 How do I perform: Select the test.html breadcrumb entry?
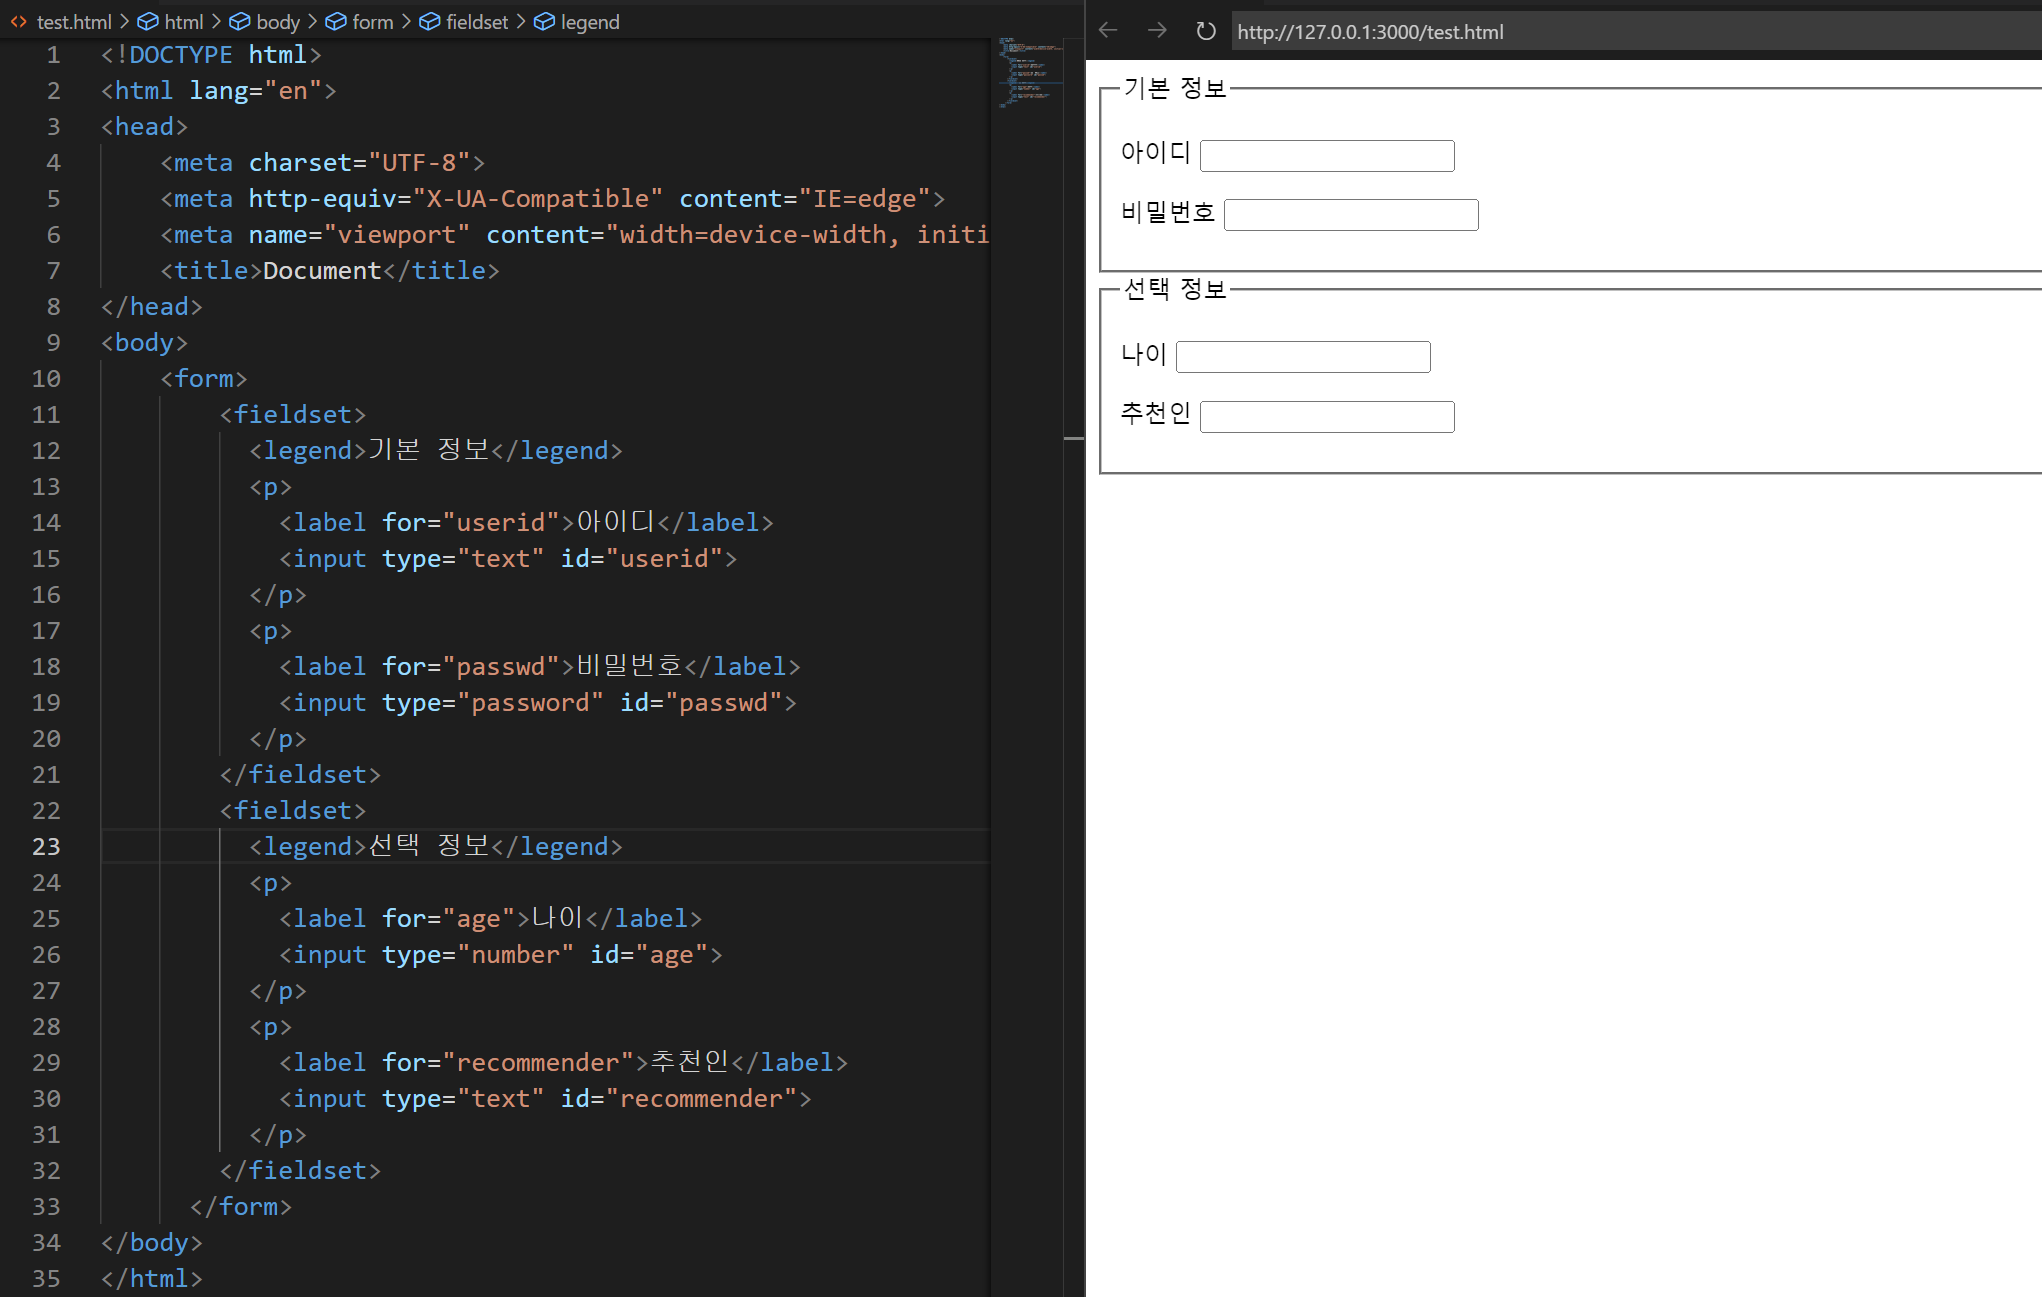[x=74, y=22]
